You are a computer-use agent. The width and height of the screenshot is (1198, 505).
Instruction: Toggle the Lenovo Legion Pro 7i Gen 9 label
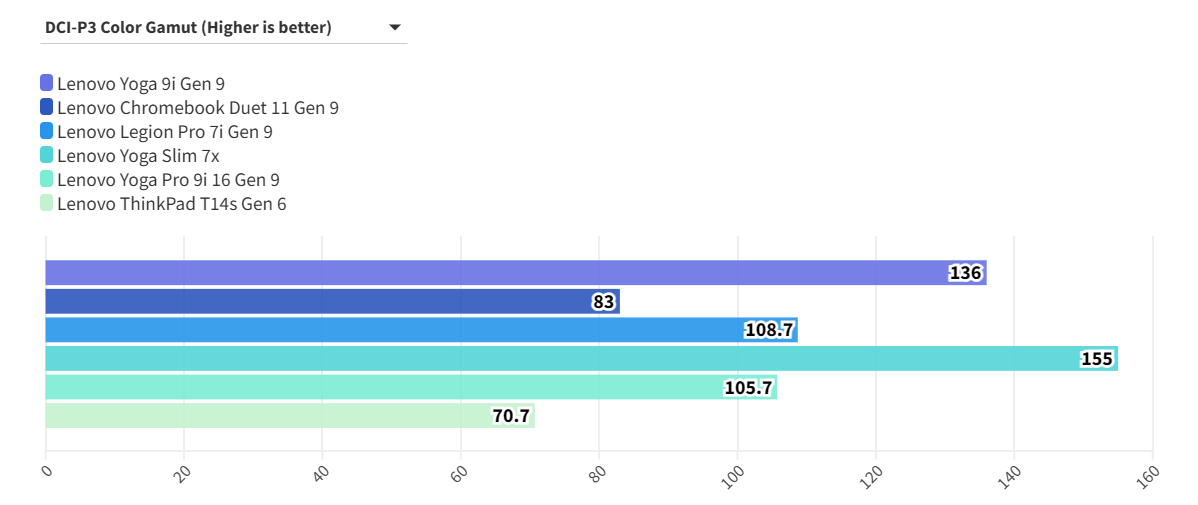[x=165, y=131]
